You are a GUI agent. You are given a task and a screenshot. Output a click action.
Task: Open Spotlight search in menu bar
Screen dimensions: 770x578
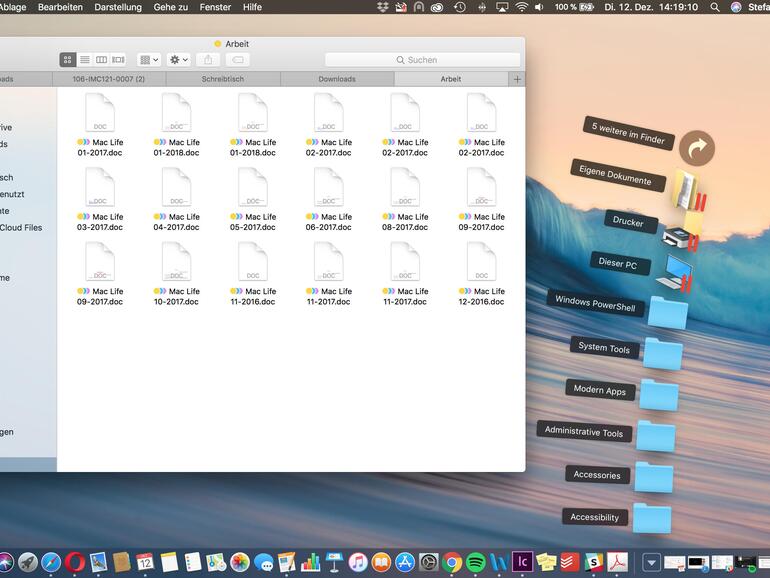[715, 7]
